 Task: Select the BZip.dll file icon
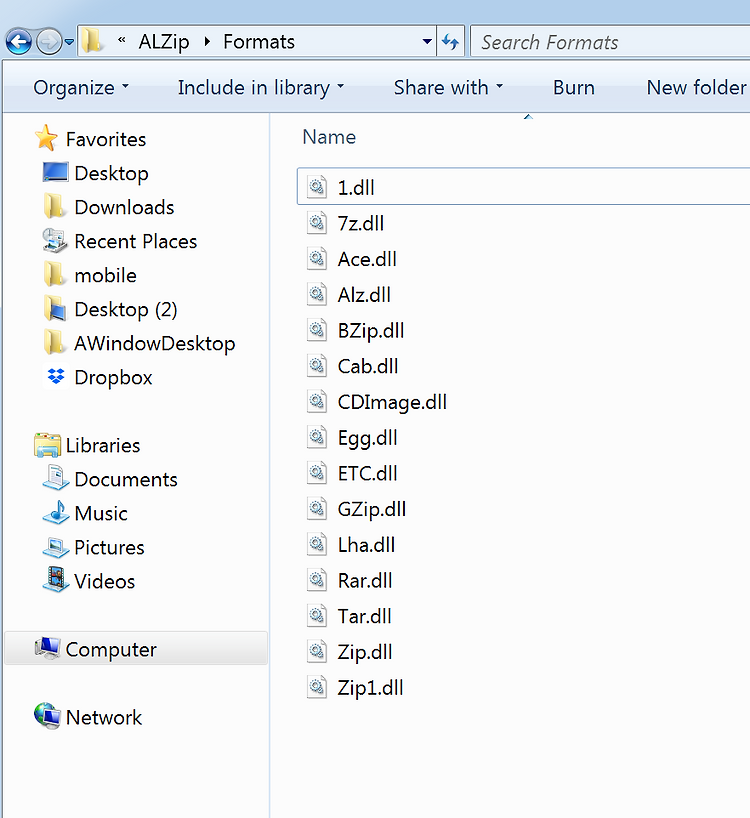317,330
